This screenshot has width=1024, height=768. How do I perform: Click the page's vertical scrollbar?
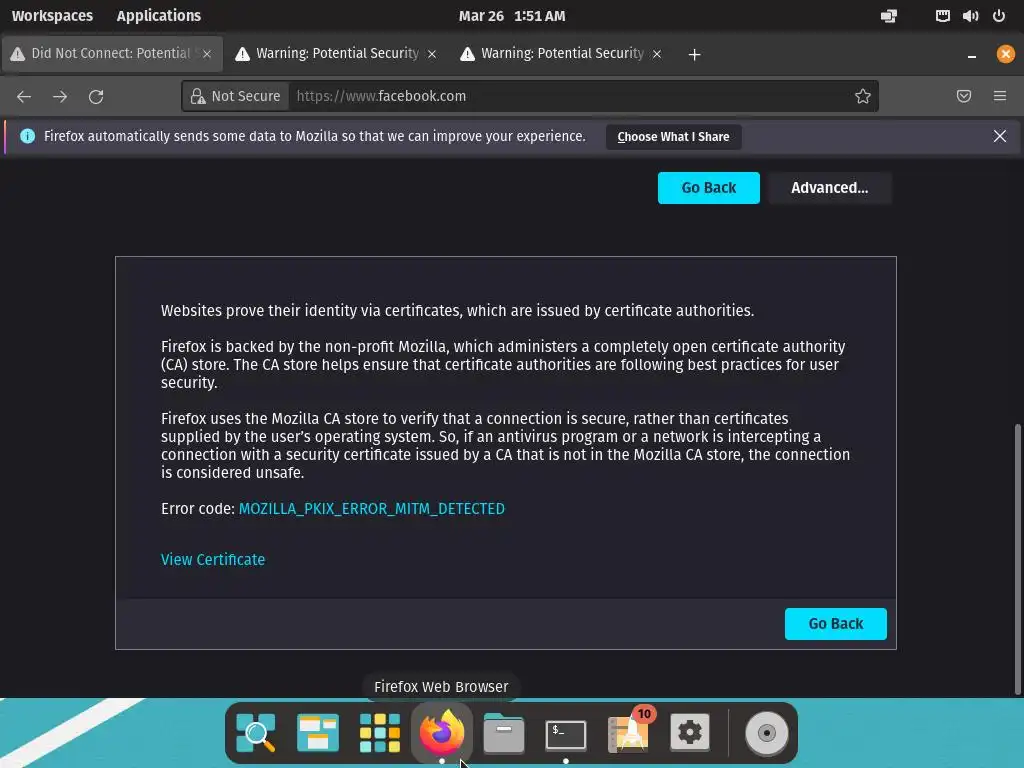click(x=1017, y=558)
